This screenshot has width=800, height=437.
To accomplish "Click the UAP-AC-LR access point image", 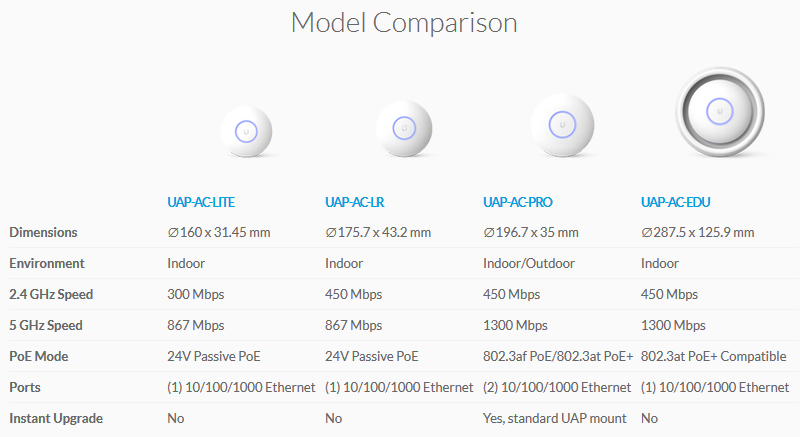I will (404, 128).
